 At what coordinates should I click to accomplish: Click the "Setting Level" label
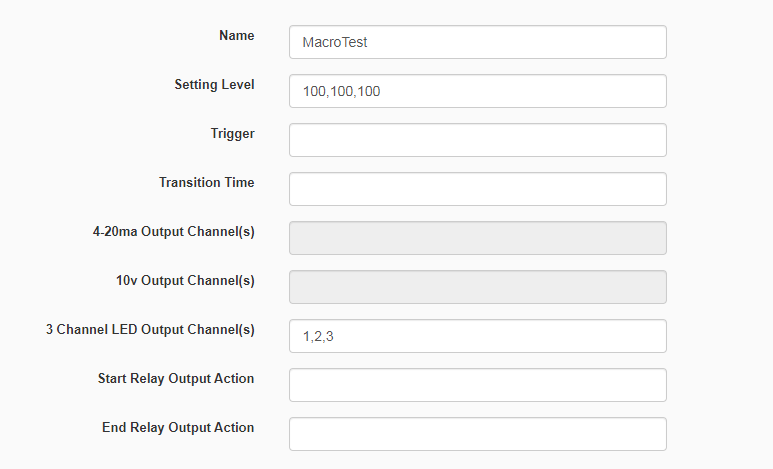214,84
